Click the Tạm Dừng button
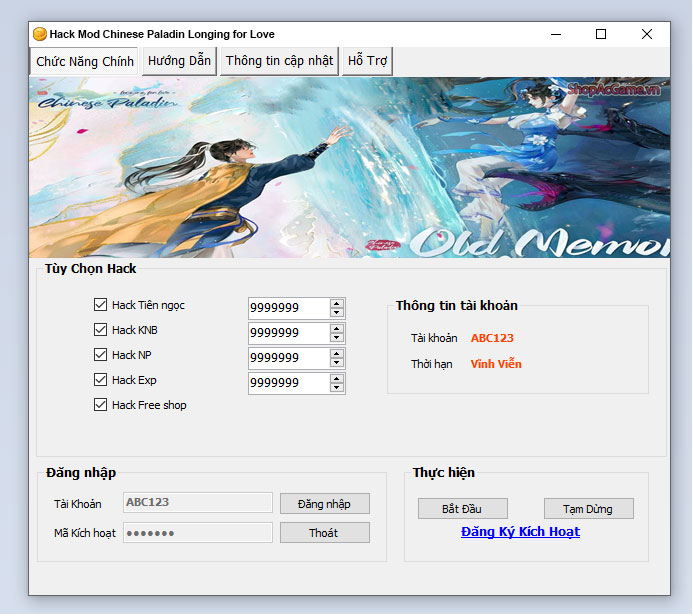 coord(589,509)
